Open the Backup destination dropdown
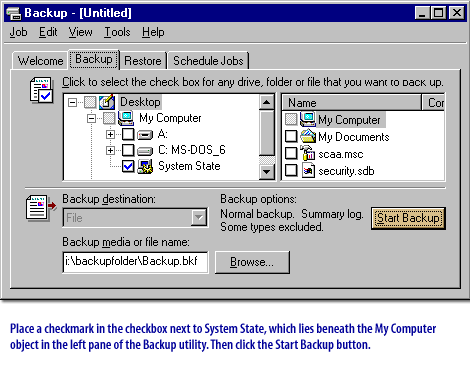The width and height of the screenshot is (470, 385). tap(199, 218)
